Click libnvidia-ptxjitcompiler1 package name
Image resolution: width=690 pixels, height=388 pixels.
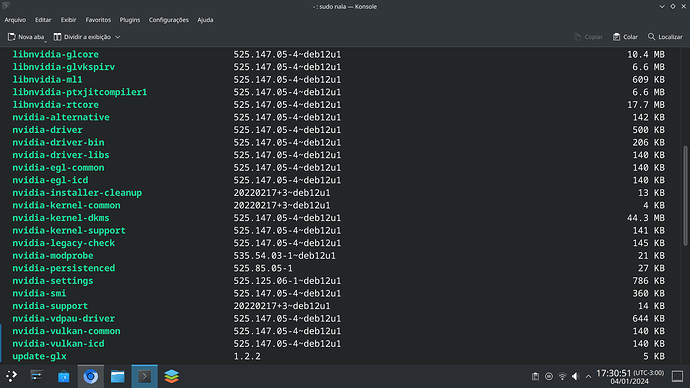[80, 92]
